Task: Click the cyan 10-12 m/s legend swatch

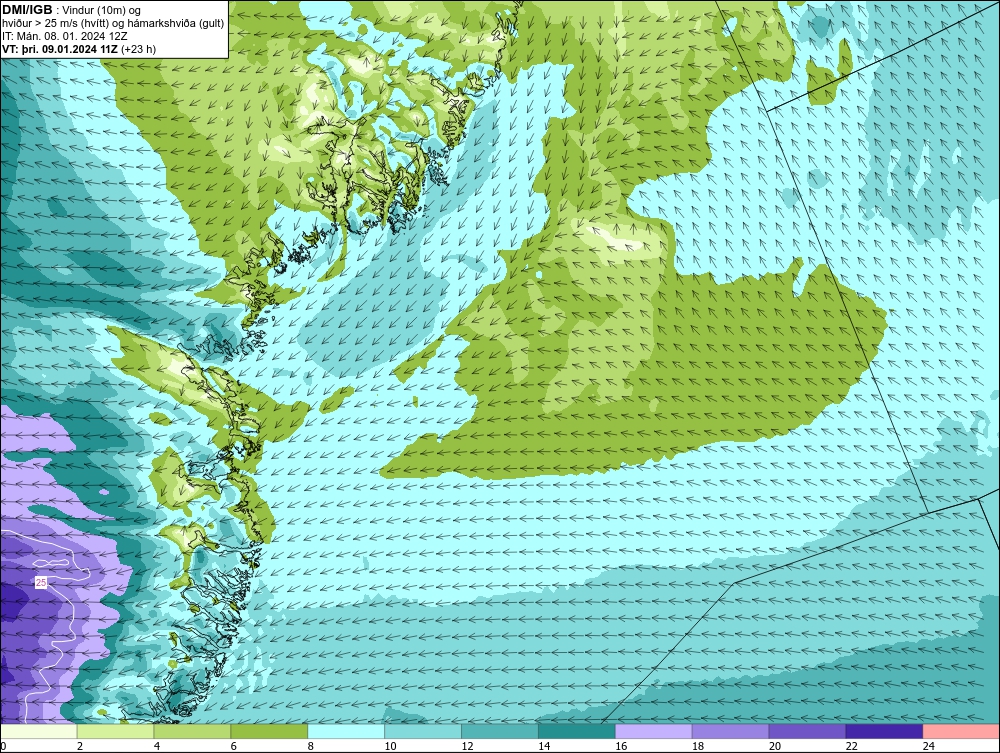Action: coord(423,731)
